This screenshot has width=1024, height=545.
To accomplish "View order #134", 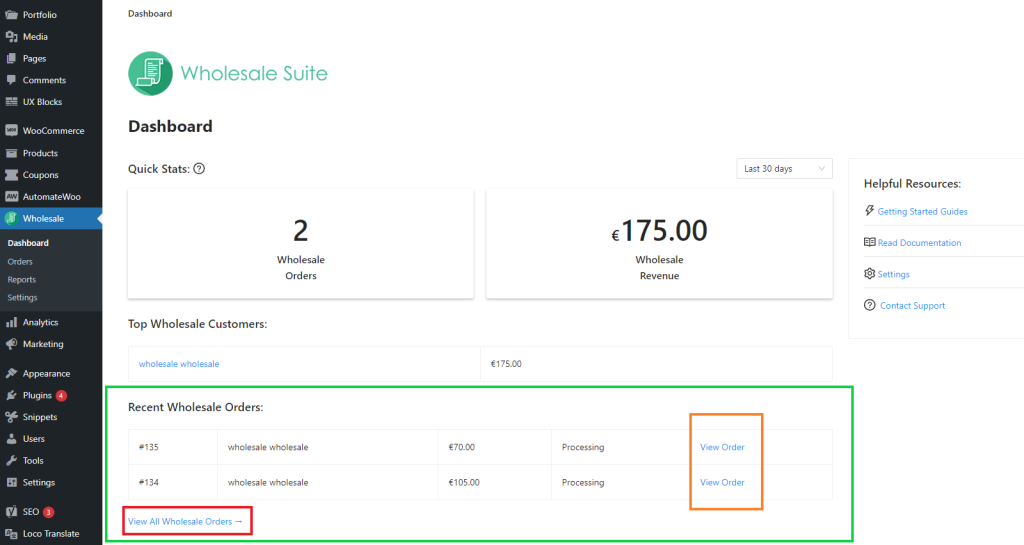I will (x=722, y=482).
